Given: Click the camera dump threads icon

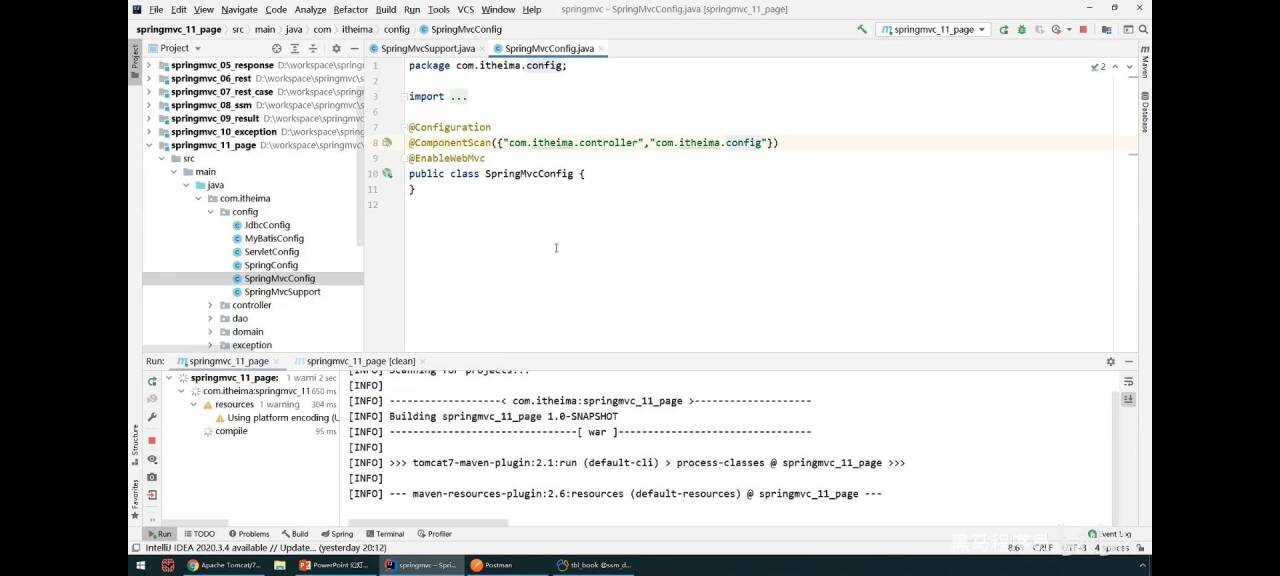Looking at the screenshot, I should (x=152, y=477).
